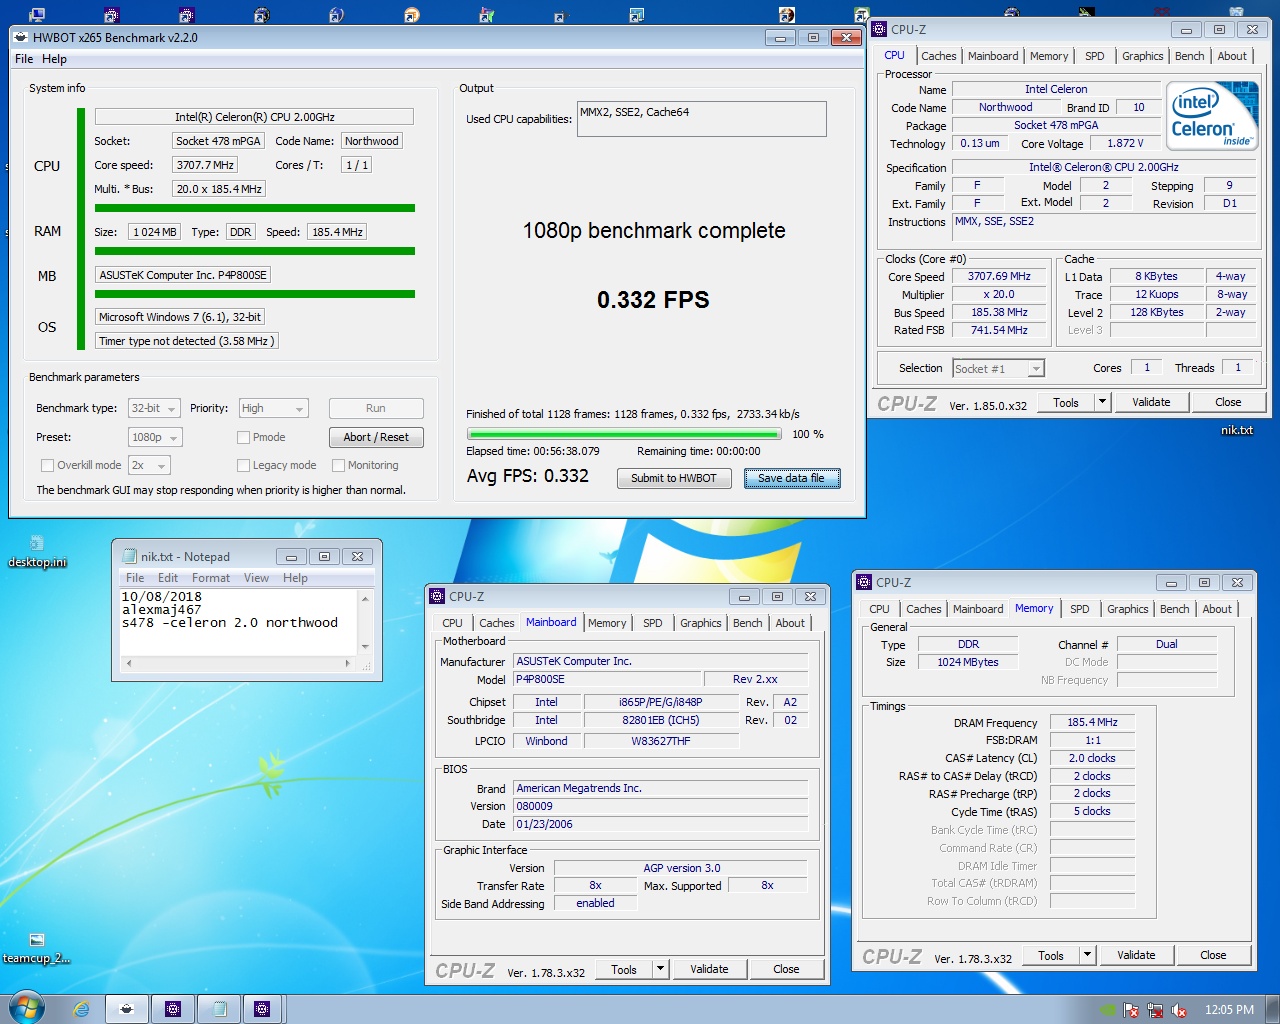Open HWBOT Help menu

coord(54,59)
